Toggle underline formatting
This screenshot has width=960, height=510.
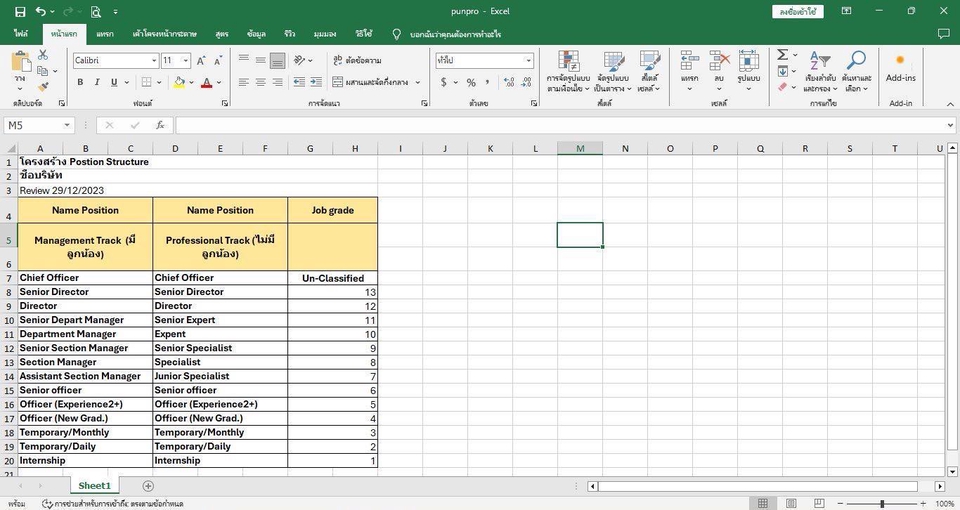(114, 82)
